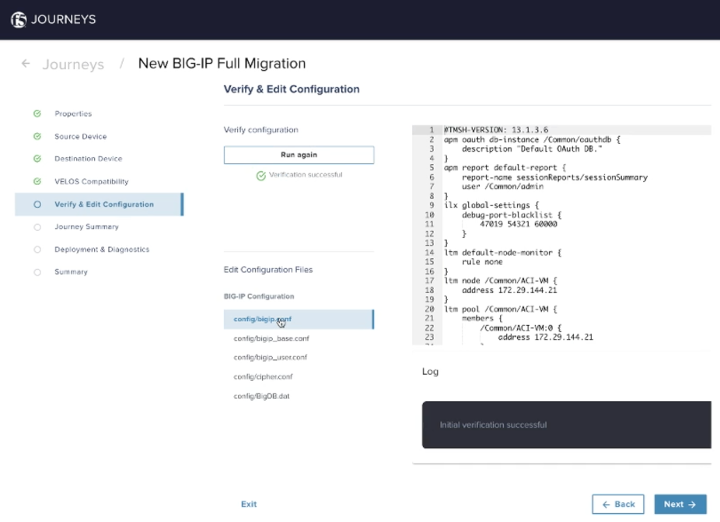Go to the Journeys breadcrumb link

point(73,64)
